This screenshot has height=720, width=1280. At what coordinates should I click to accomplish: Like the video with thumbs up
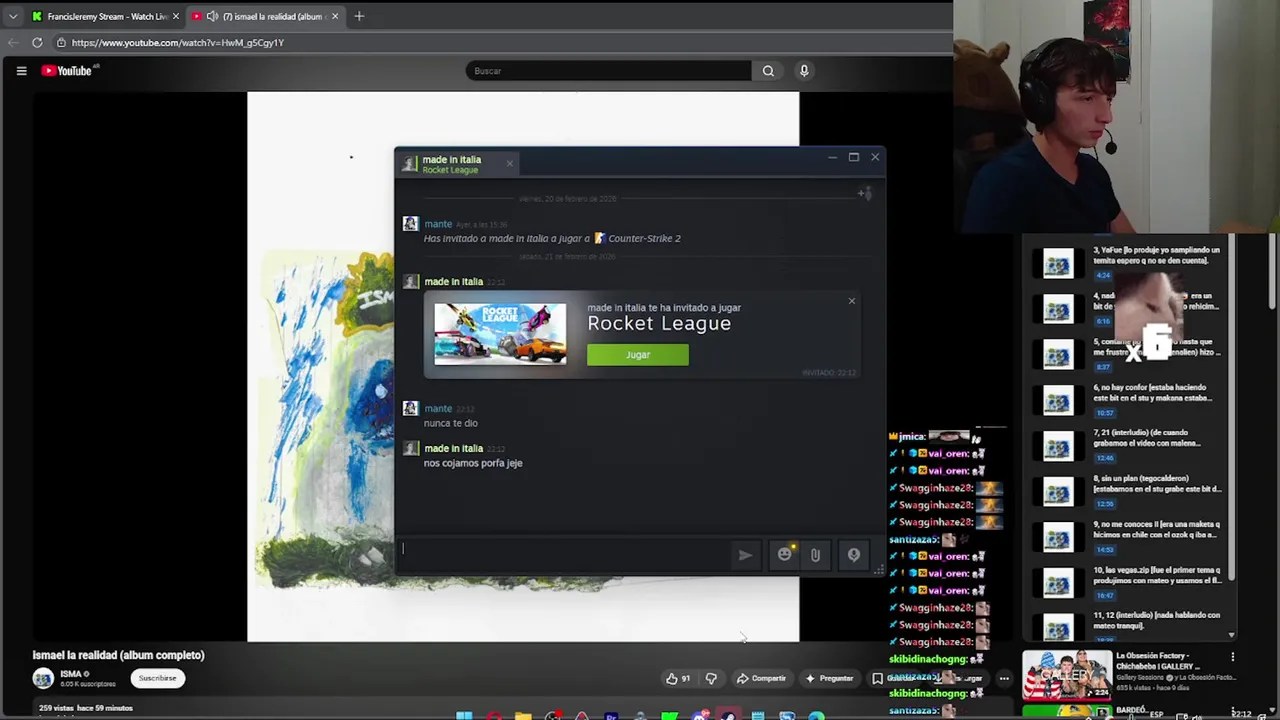678,678
